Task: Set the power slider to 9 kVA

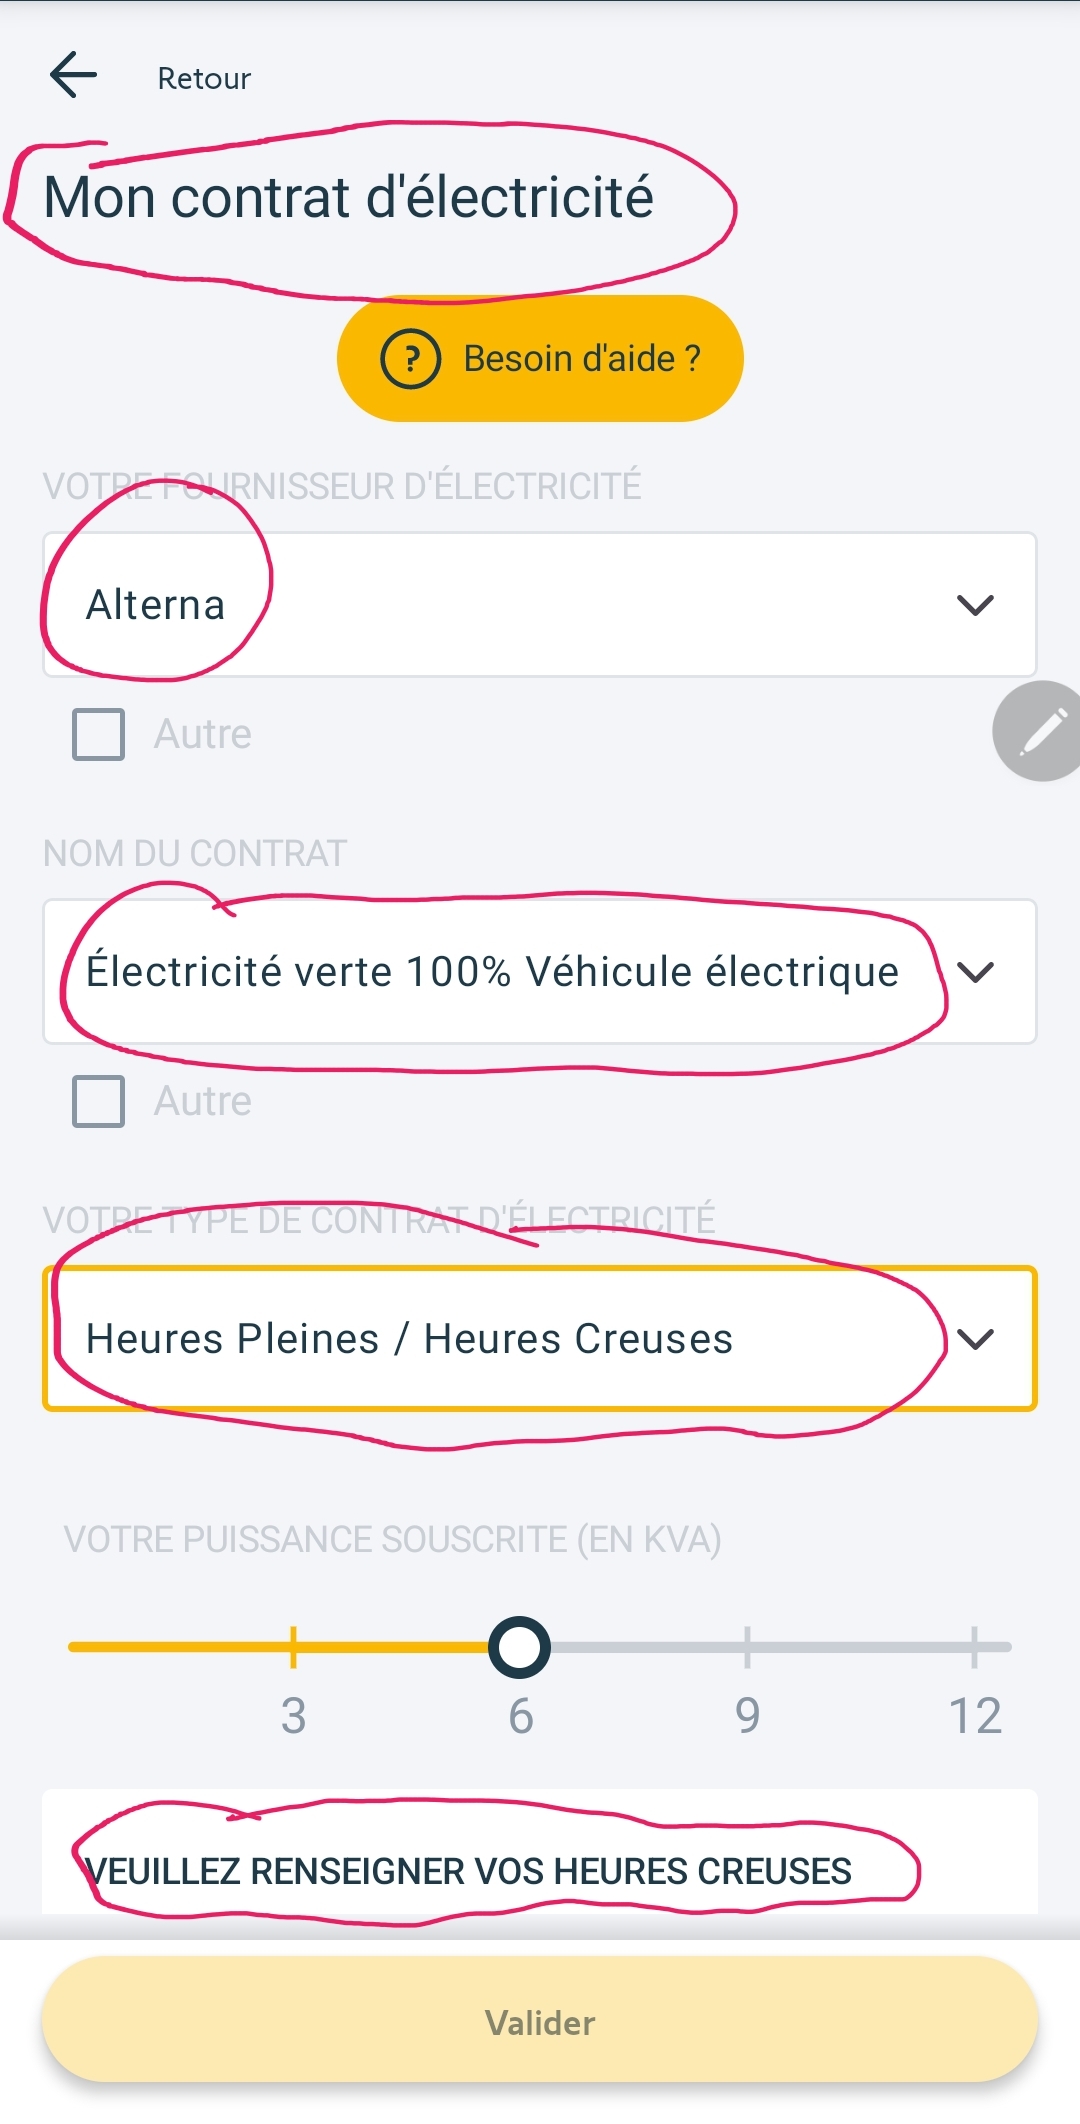Action: pos(747,1647)
